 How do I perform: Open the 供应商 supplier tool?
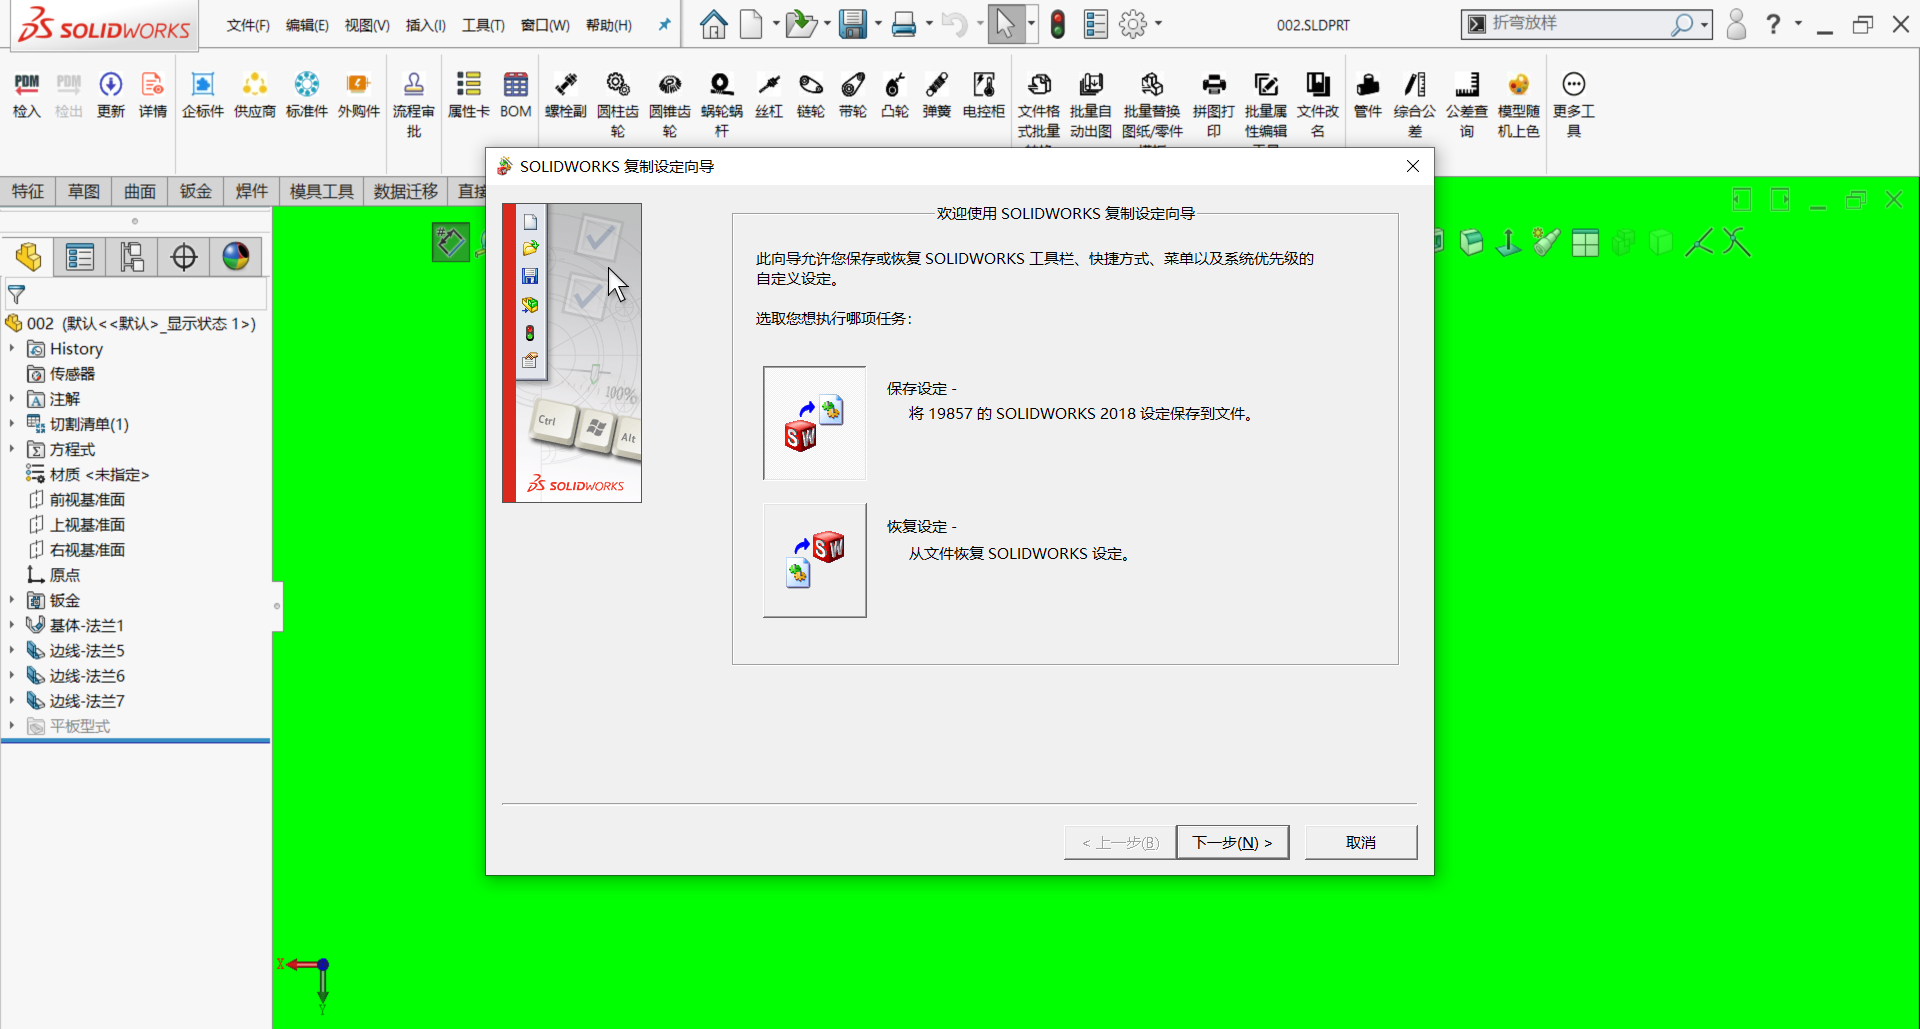(255, 95)
